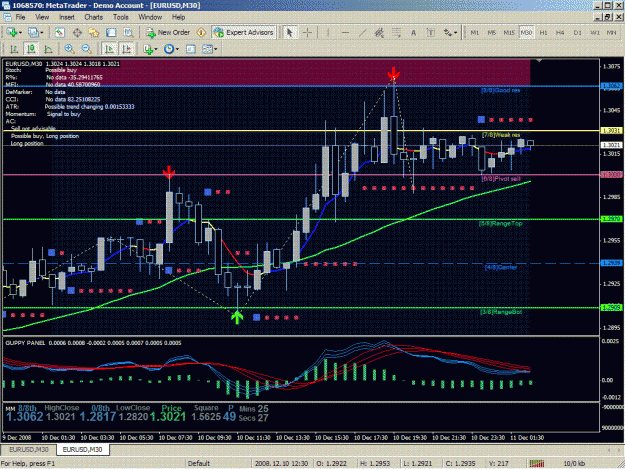Open the Terminal window icon
Screen dimensions: 625x469
tap(111, 33)
